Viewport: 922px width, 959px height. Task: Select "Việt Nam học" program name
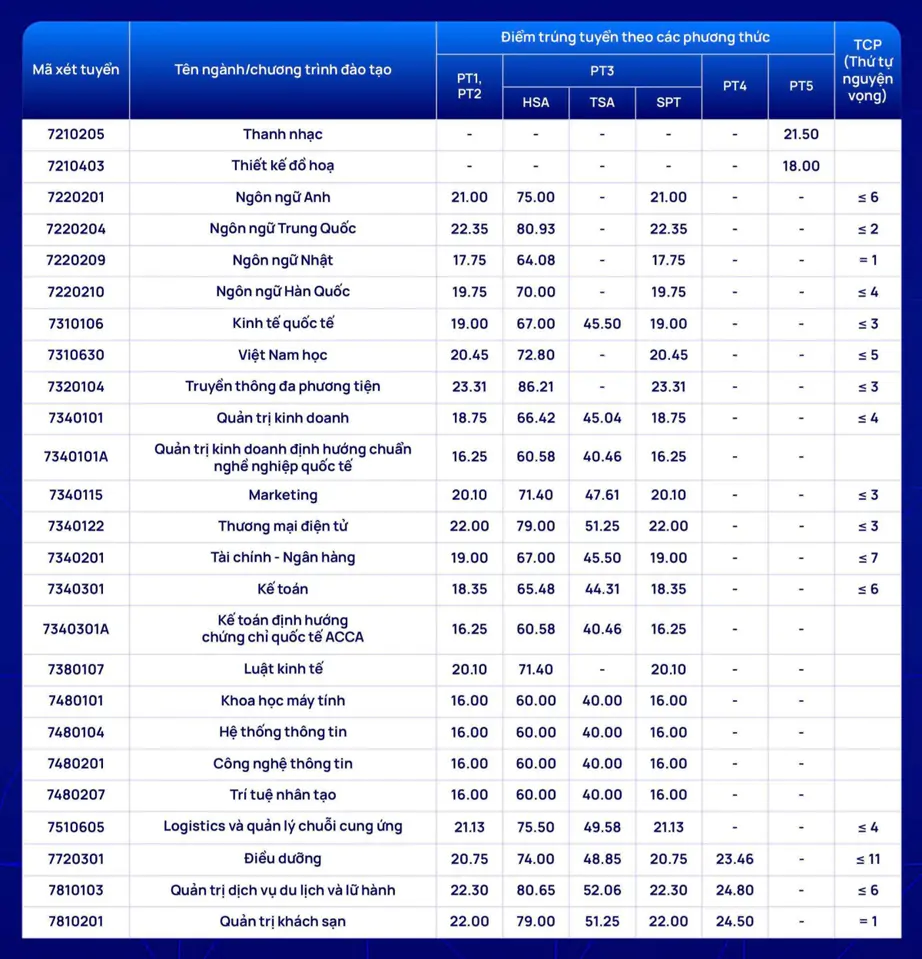coord(282,355)
